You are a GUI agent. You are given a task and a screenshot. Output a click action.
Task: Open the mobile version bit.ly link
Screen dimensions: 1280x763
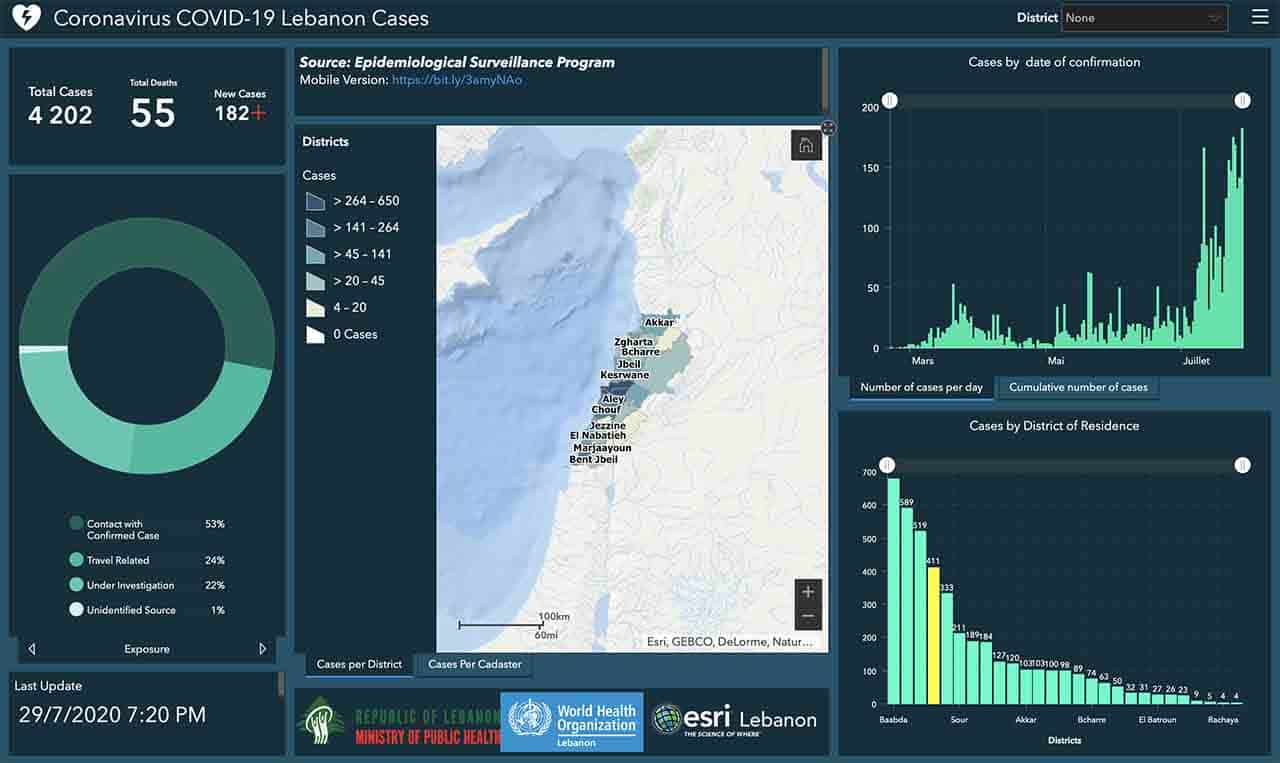point(457,80)
